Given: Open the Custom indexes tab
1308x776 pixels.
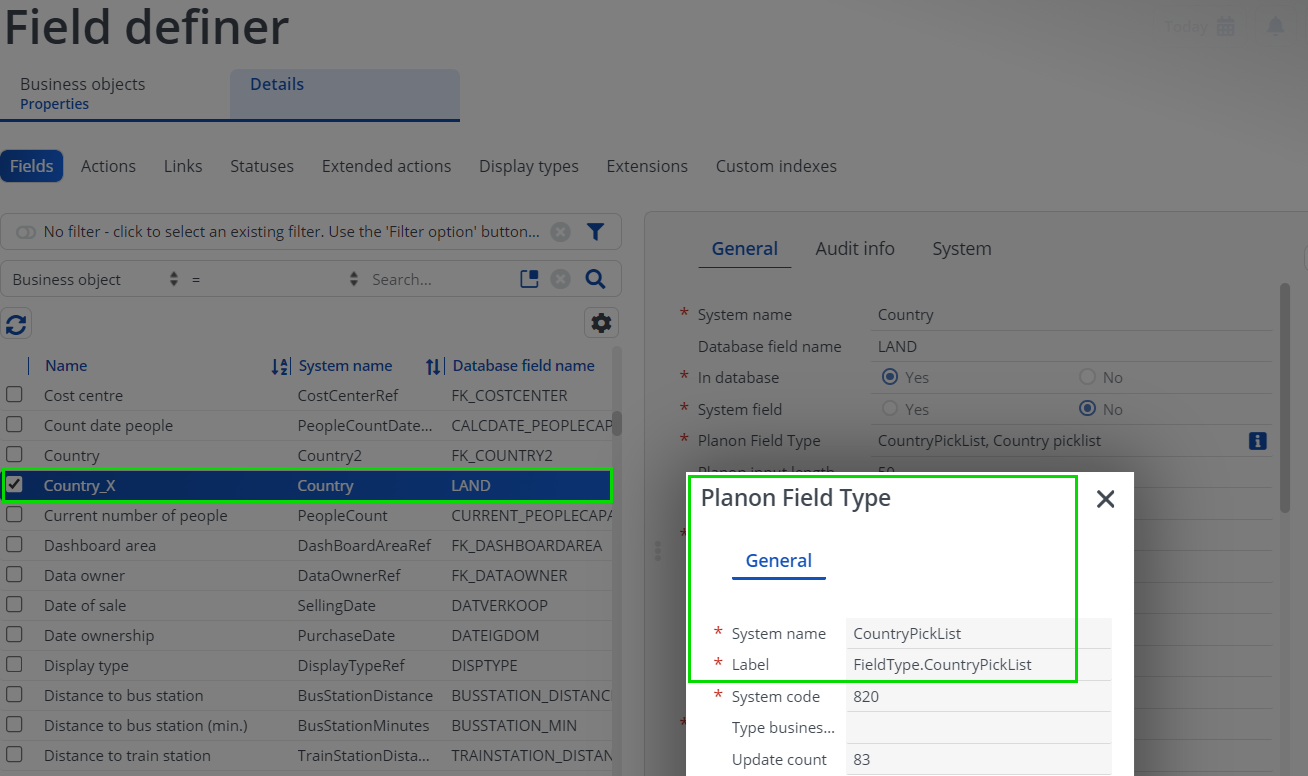Looking at the screenshot, I should click(x=776, y=166).
